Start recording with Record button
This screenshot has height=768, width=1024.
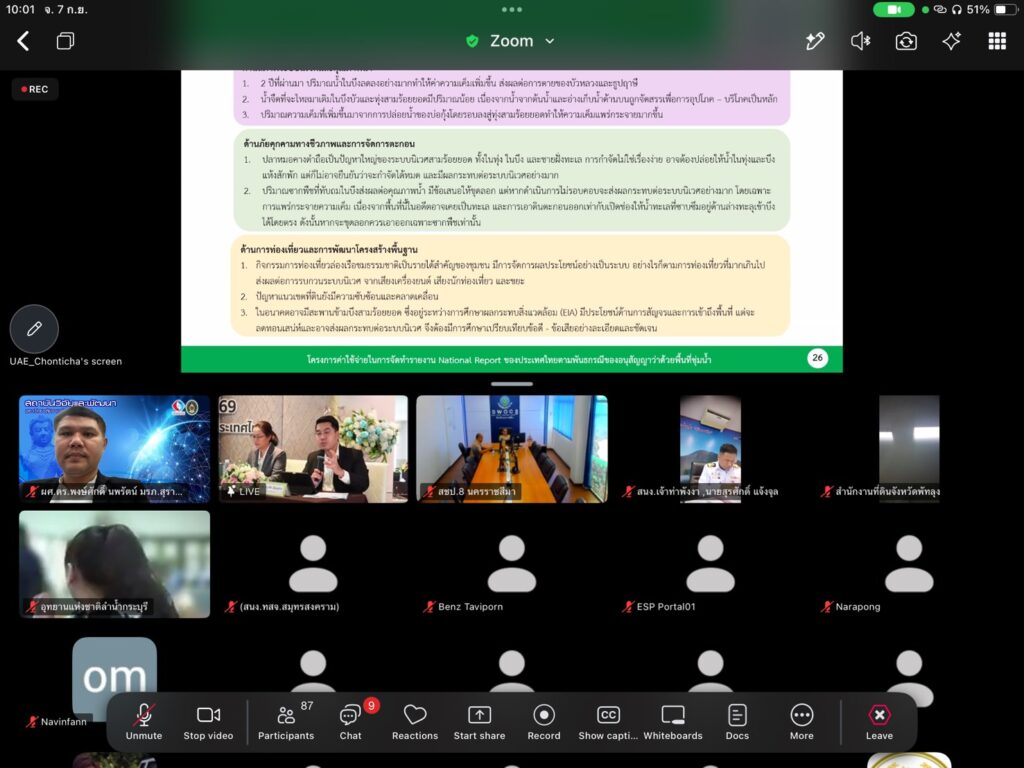tap(544, 722)
